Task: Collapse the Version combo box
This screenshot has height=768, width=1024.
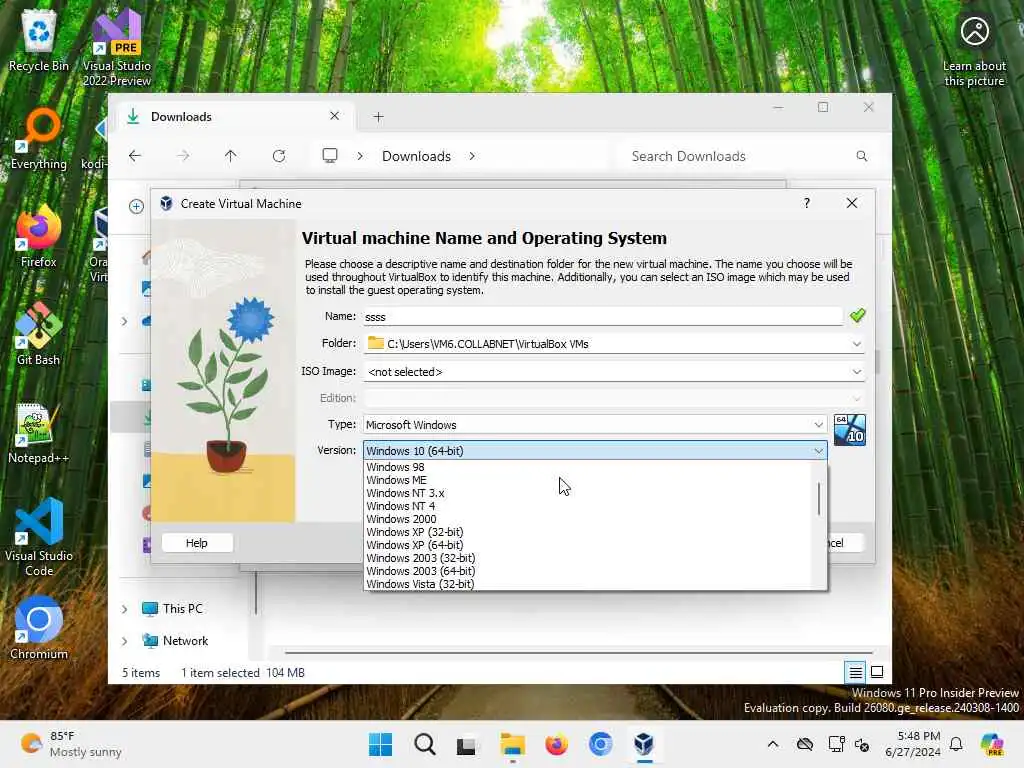Action: click(818, 451)
